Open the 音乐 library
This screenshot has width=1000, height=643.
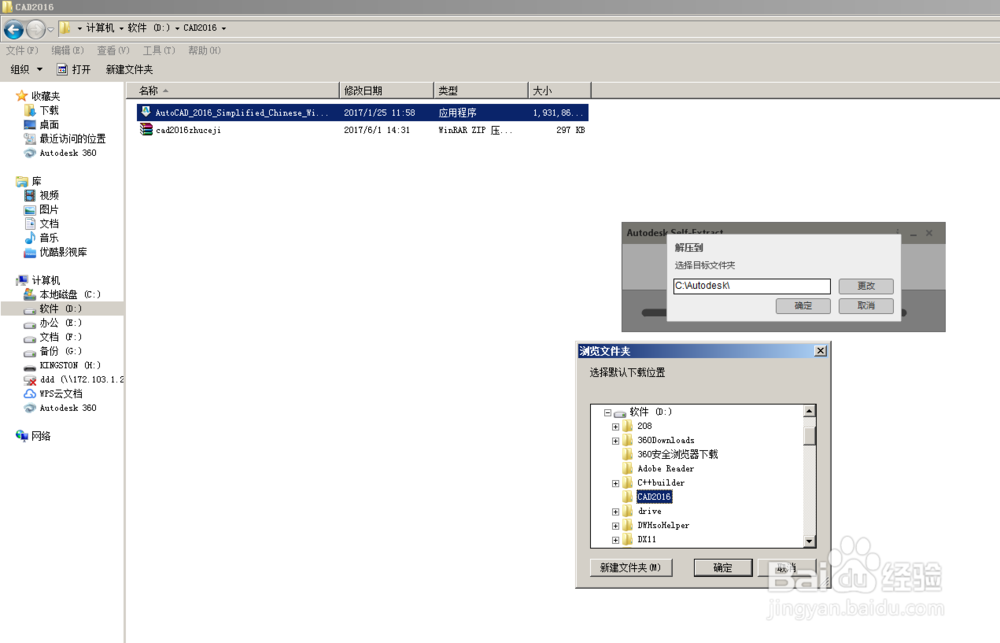(49, 238)
